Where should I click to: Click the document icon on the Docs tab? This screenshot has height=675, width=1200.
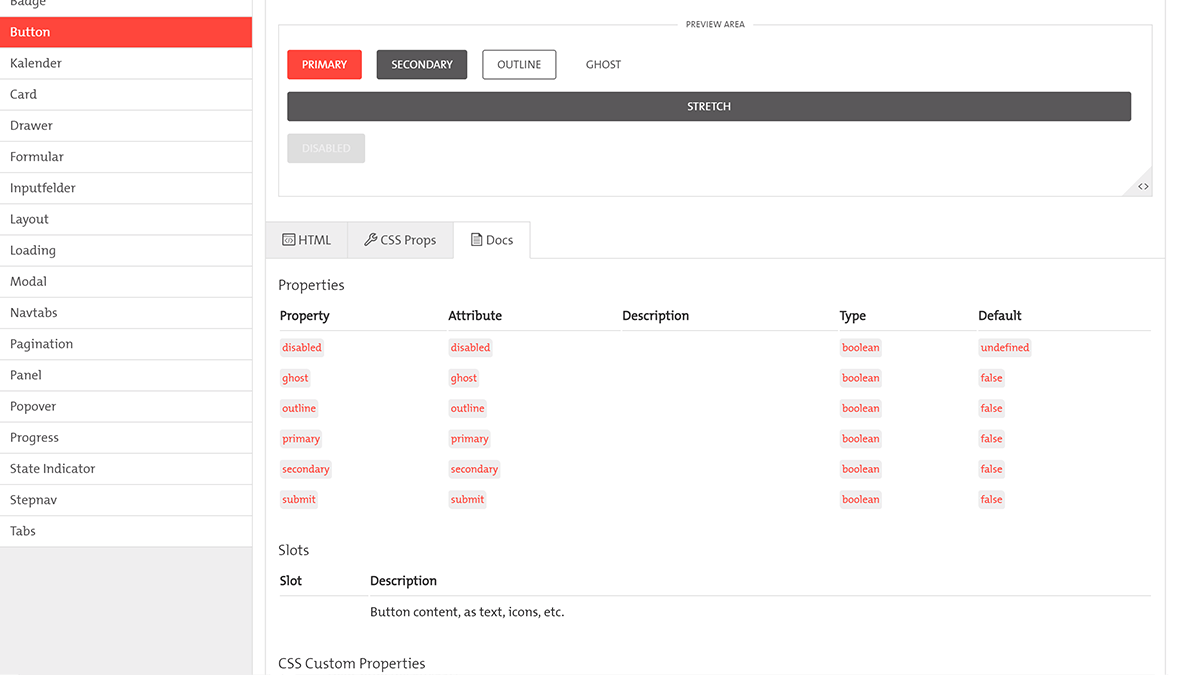[x=478, y=239]
